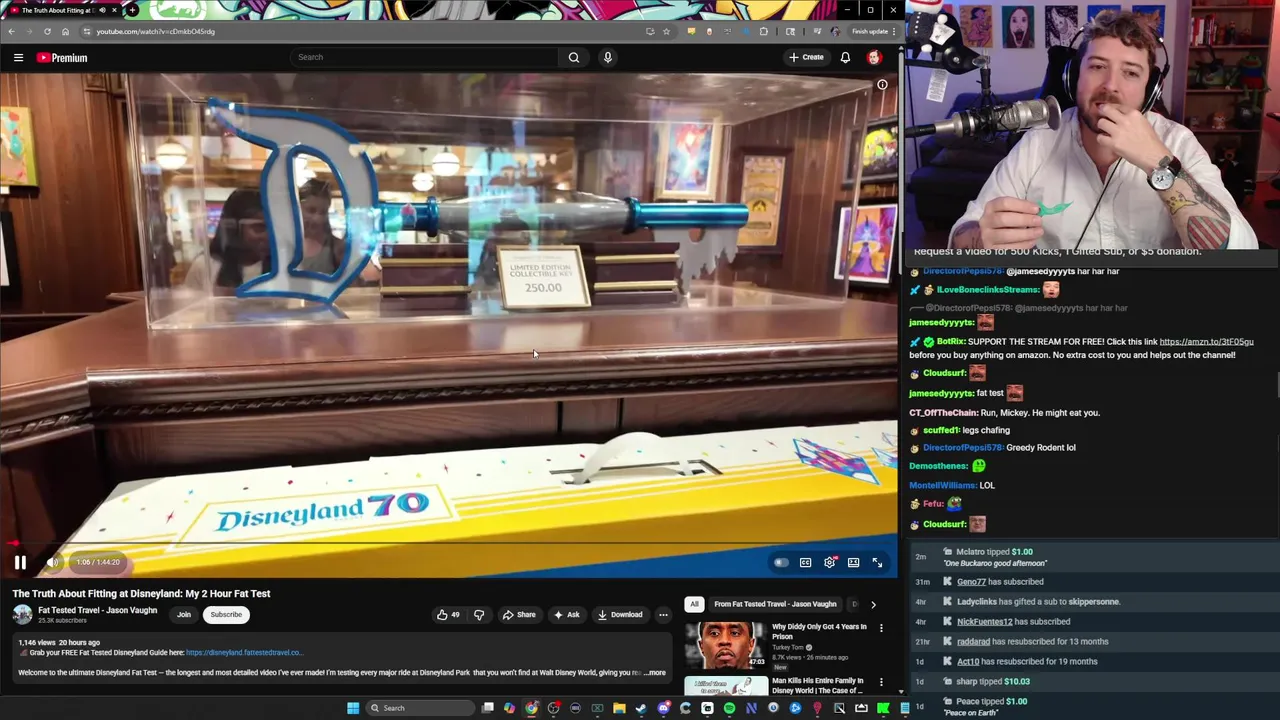Show more filter chips arrow

point(873,604)
